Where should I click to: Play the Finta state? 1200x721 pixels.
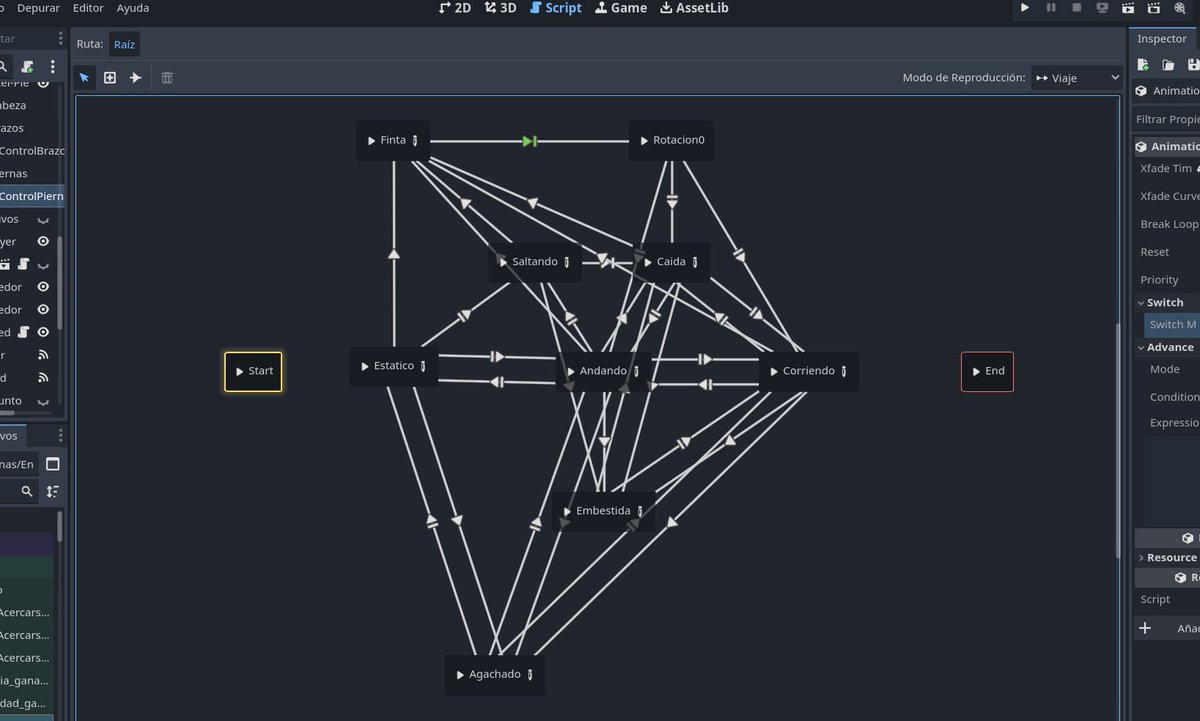[x=371, y=141]
